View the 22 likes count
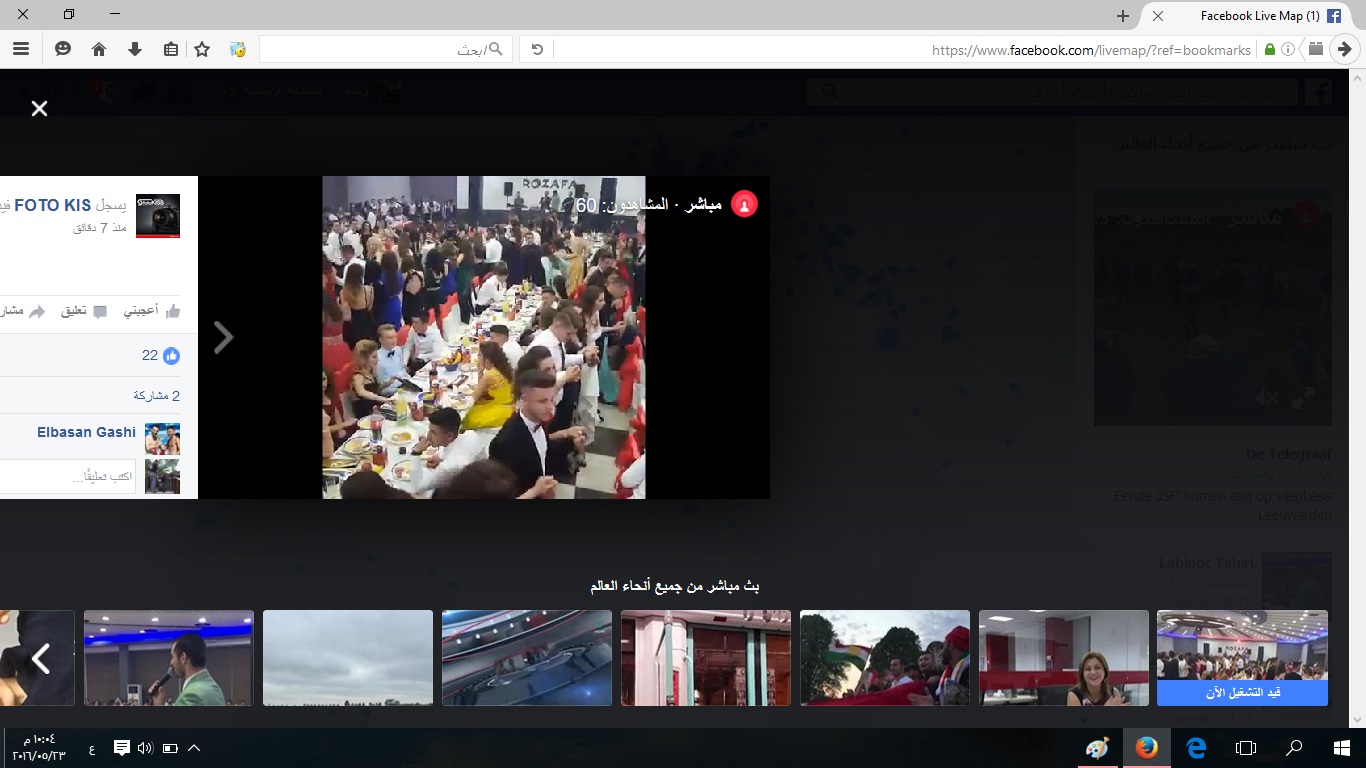The image size is (1366, 768). point(160,355)
